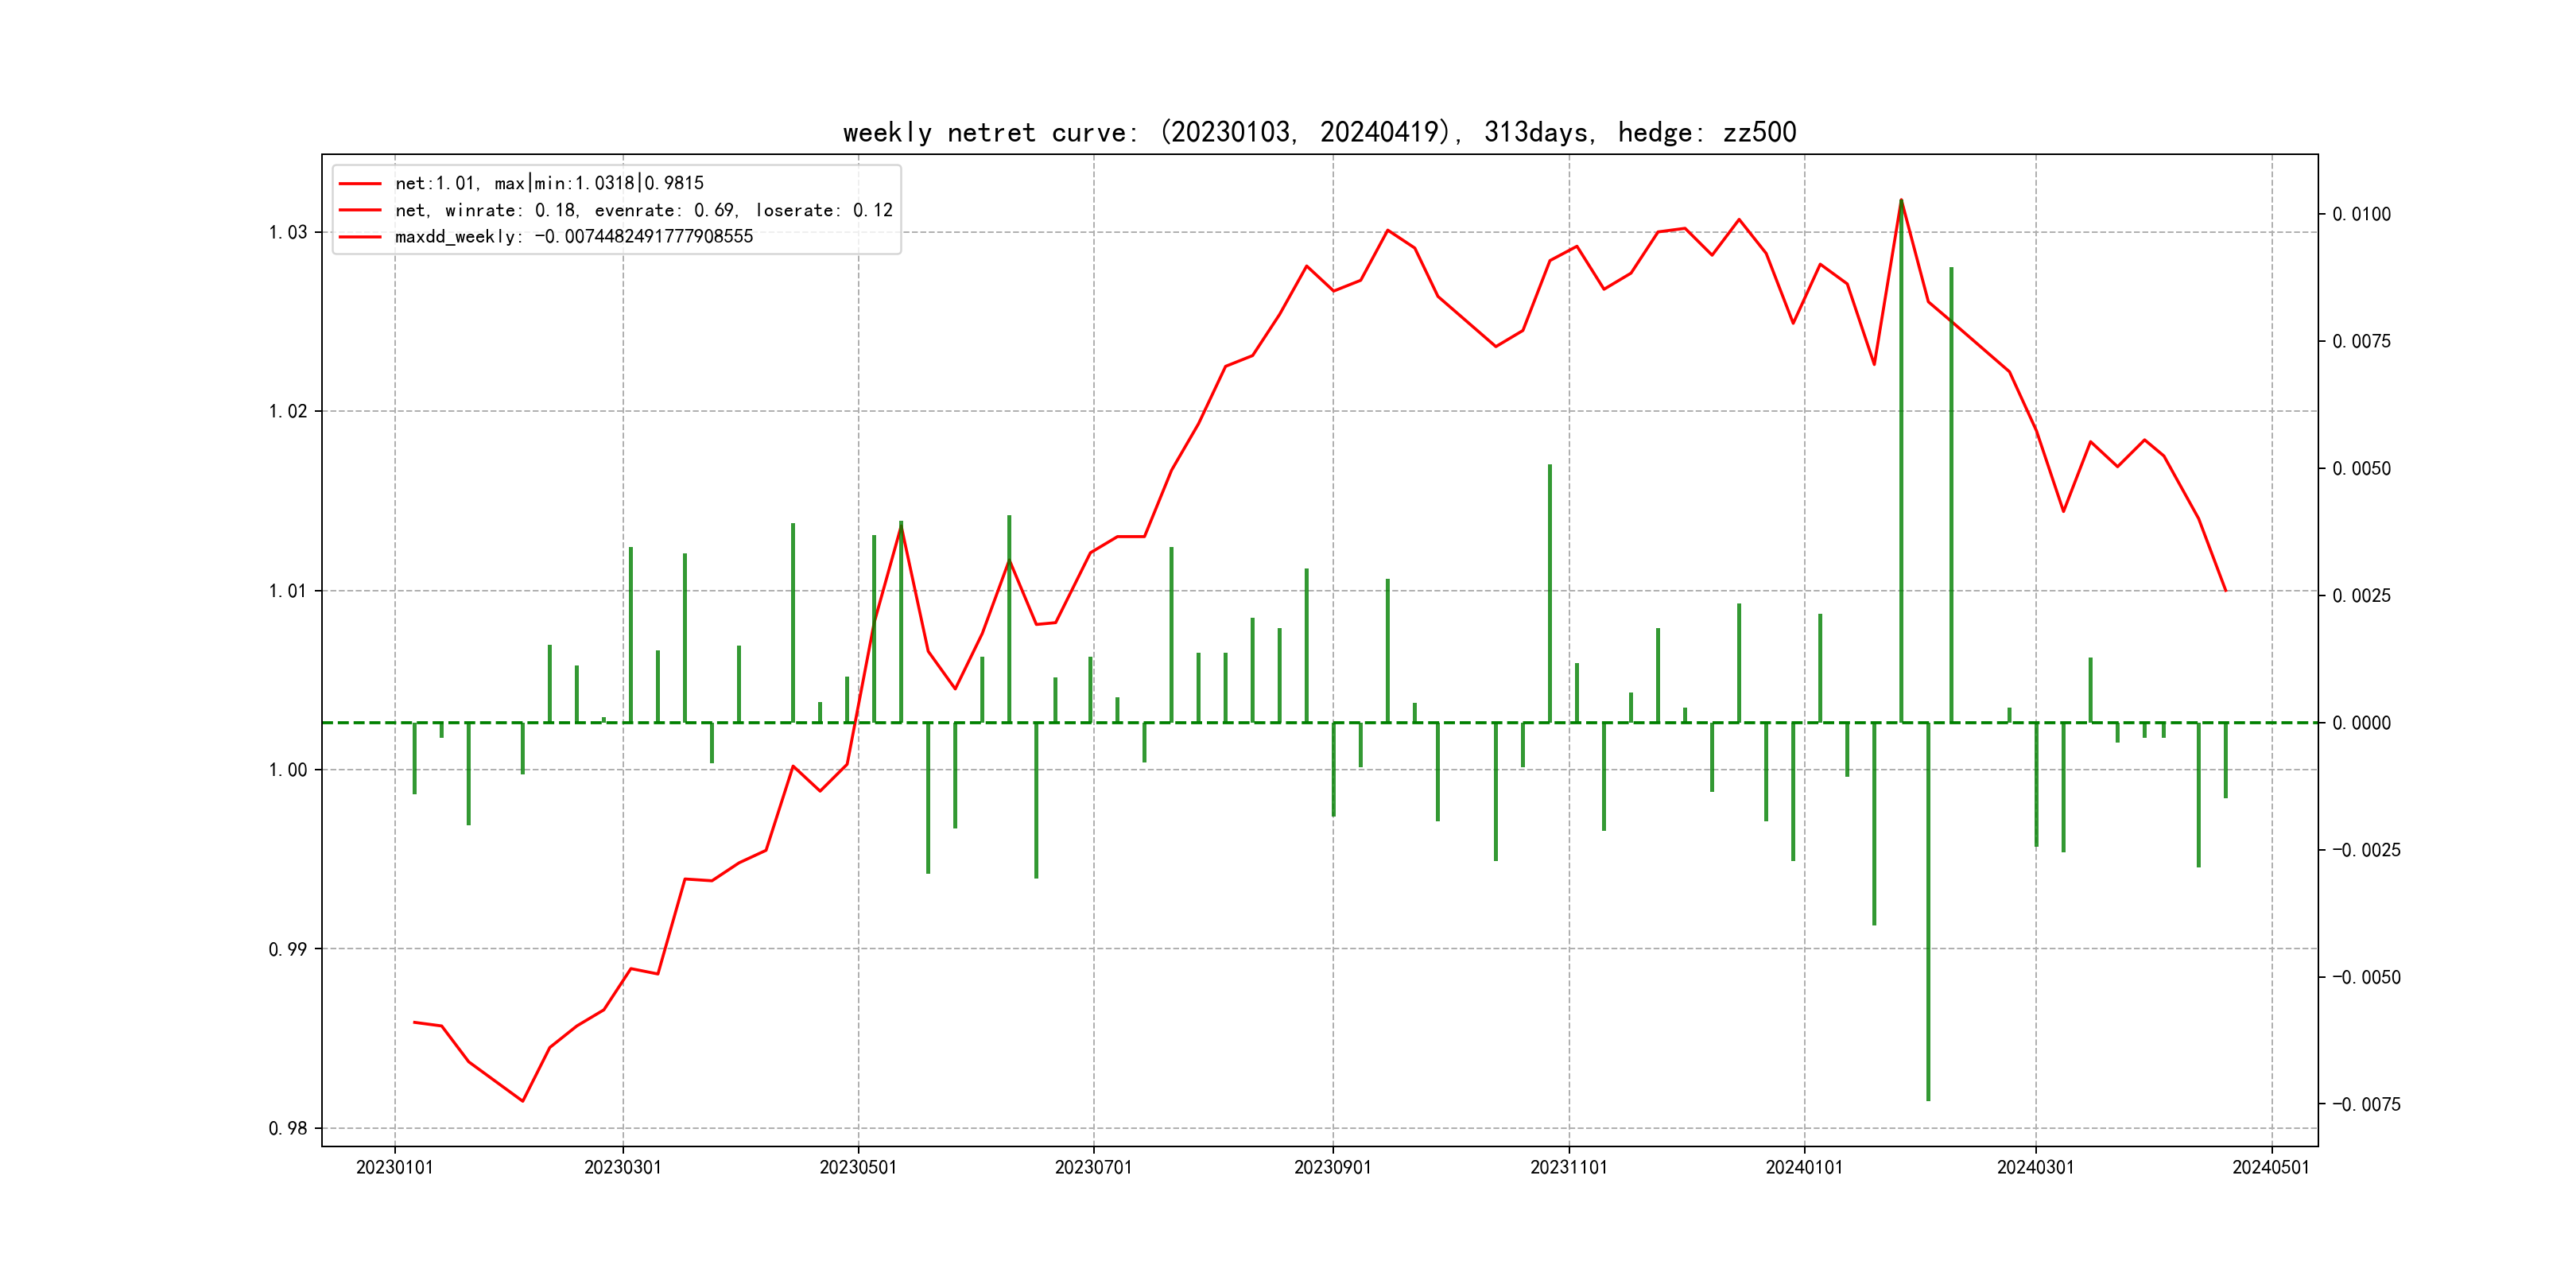Click the winrate legend entry text

click(x=643, y=210)
